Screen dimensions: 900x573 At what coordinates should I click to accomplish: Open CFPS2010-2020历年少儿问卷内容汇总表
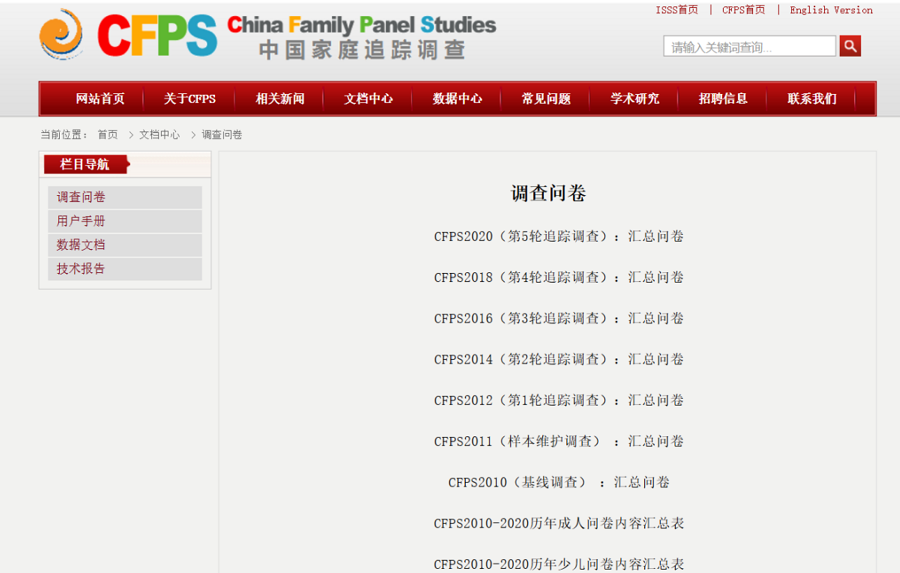pos(559,564)
